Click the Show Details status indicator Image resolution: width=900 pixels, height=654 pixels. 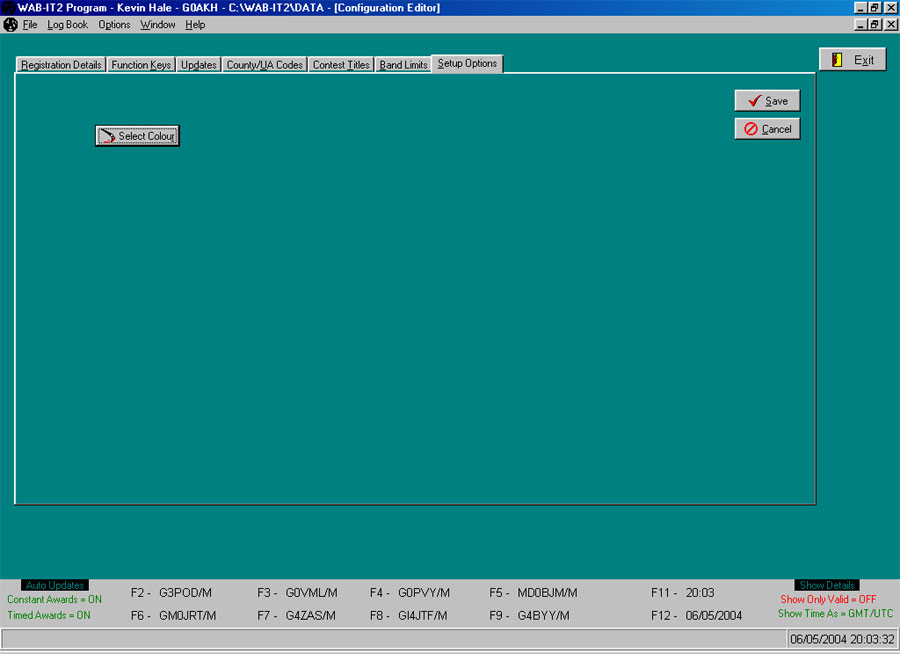point(826,584)
